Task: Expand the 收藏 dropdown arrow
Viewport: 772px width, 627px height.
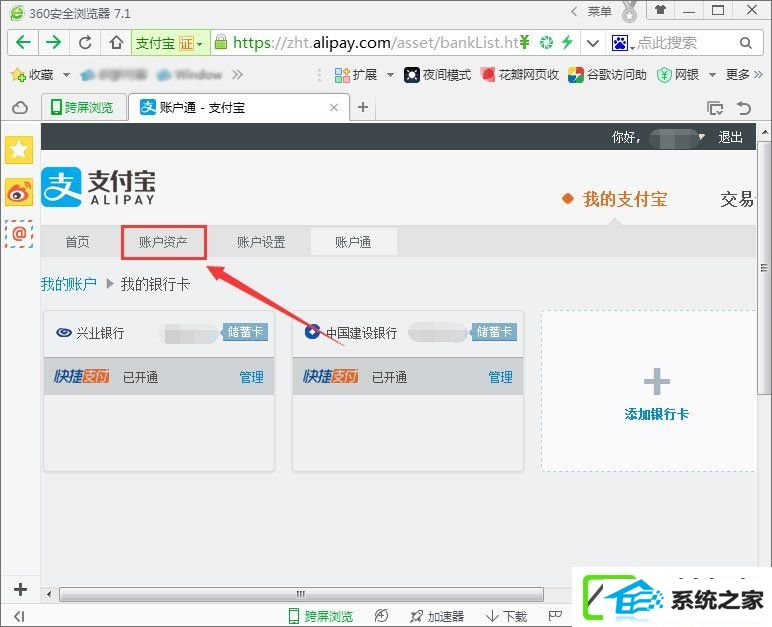Action: point(66,75)
